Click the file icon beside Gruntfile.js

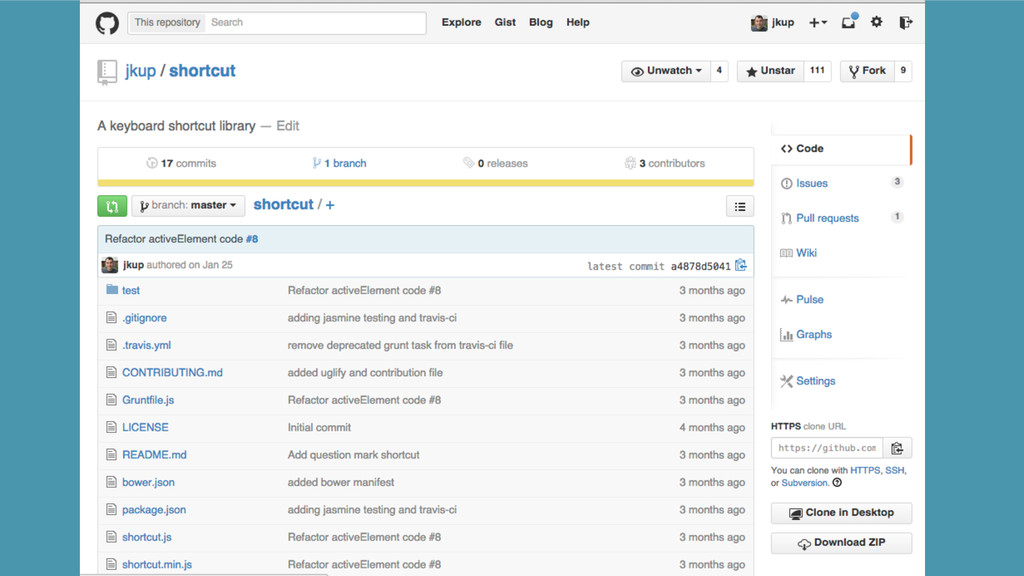(x=111, y=400)
